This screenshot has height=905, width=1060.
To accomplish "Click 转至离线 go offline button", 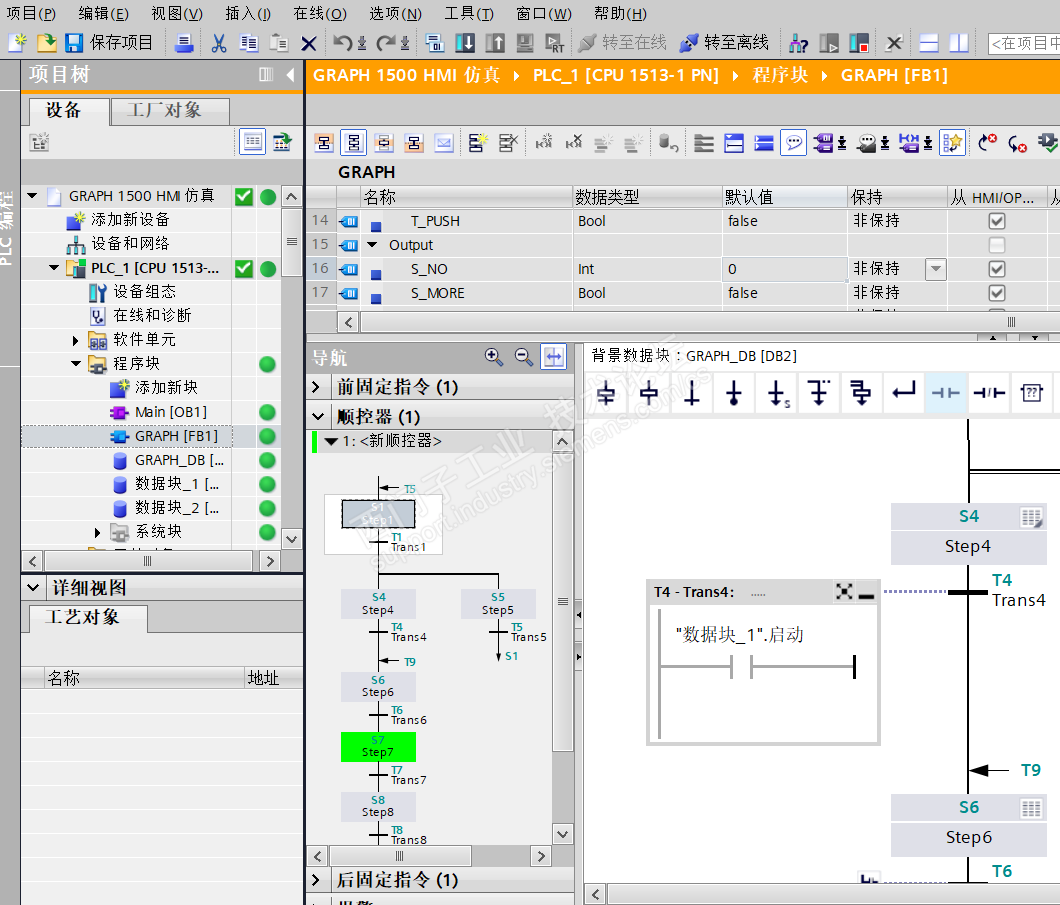I will (724, 43).
